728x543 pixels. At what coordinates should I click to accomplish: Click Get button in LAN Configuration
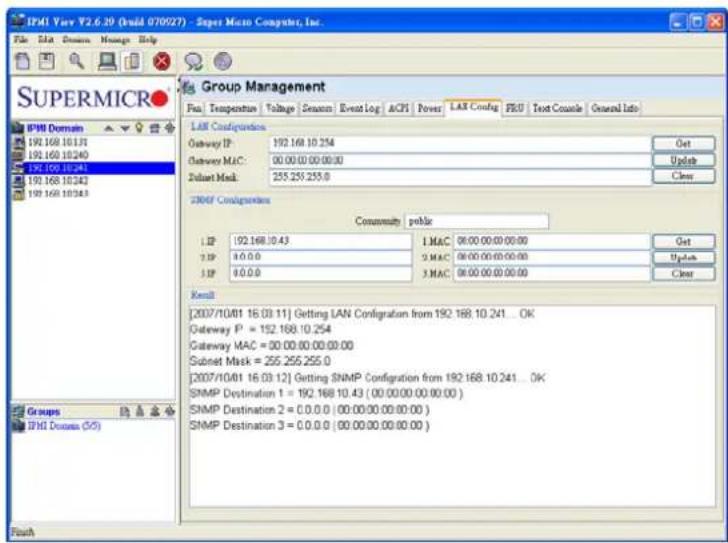click(x=683, y=144)
